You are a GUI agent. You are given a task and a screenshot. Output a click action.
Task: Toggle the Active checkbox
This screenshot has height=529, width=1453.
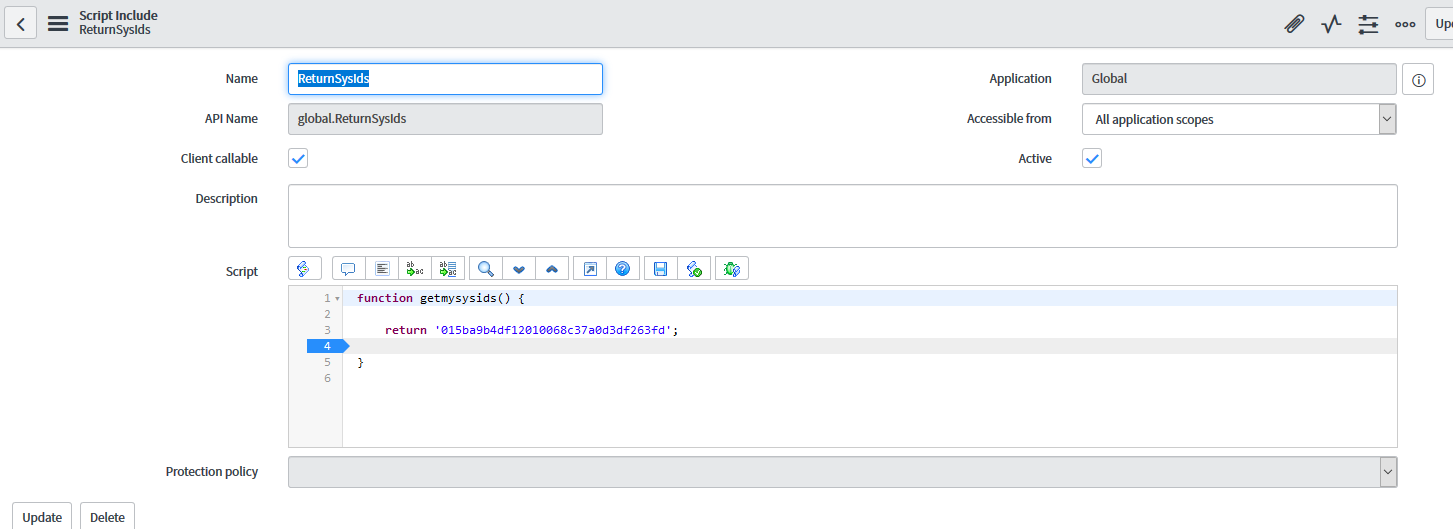(x=1092, y=158)
